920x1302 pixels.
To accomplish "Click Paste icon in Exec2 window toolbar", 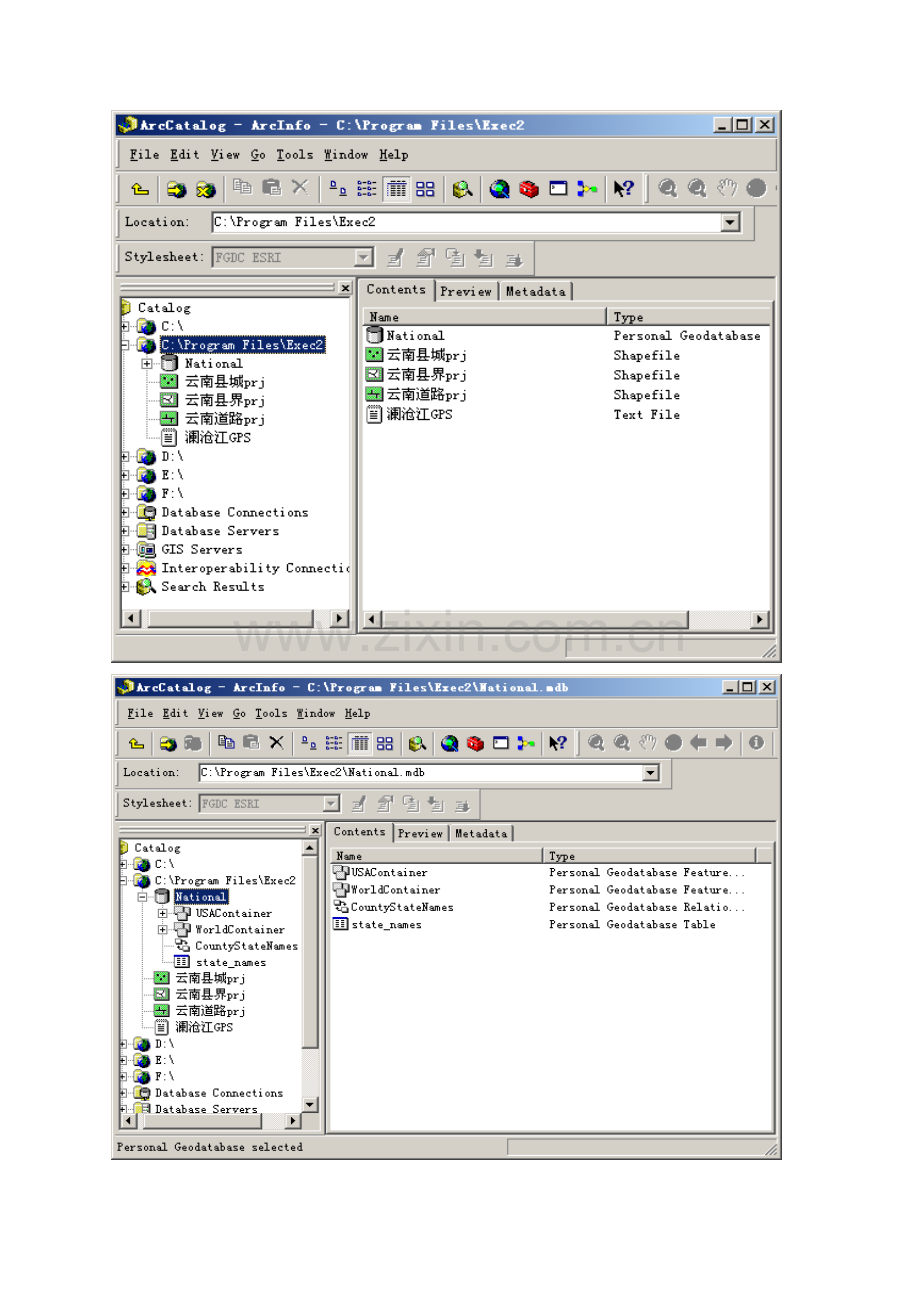I will (271, 187).
